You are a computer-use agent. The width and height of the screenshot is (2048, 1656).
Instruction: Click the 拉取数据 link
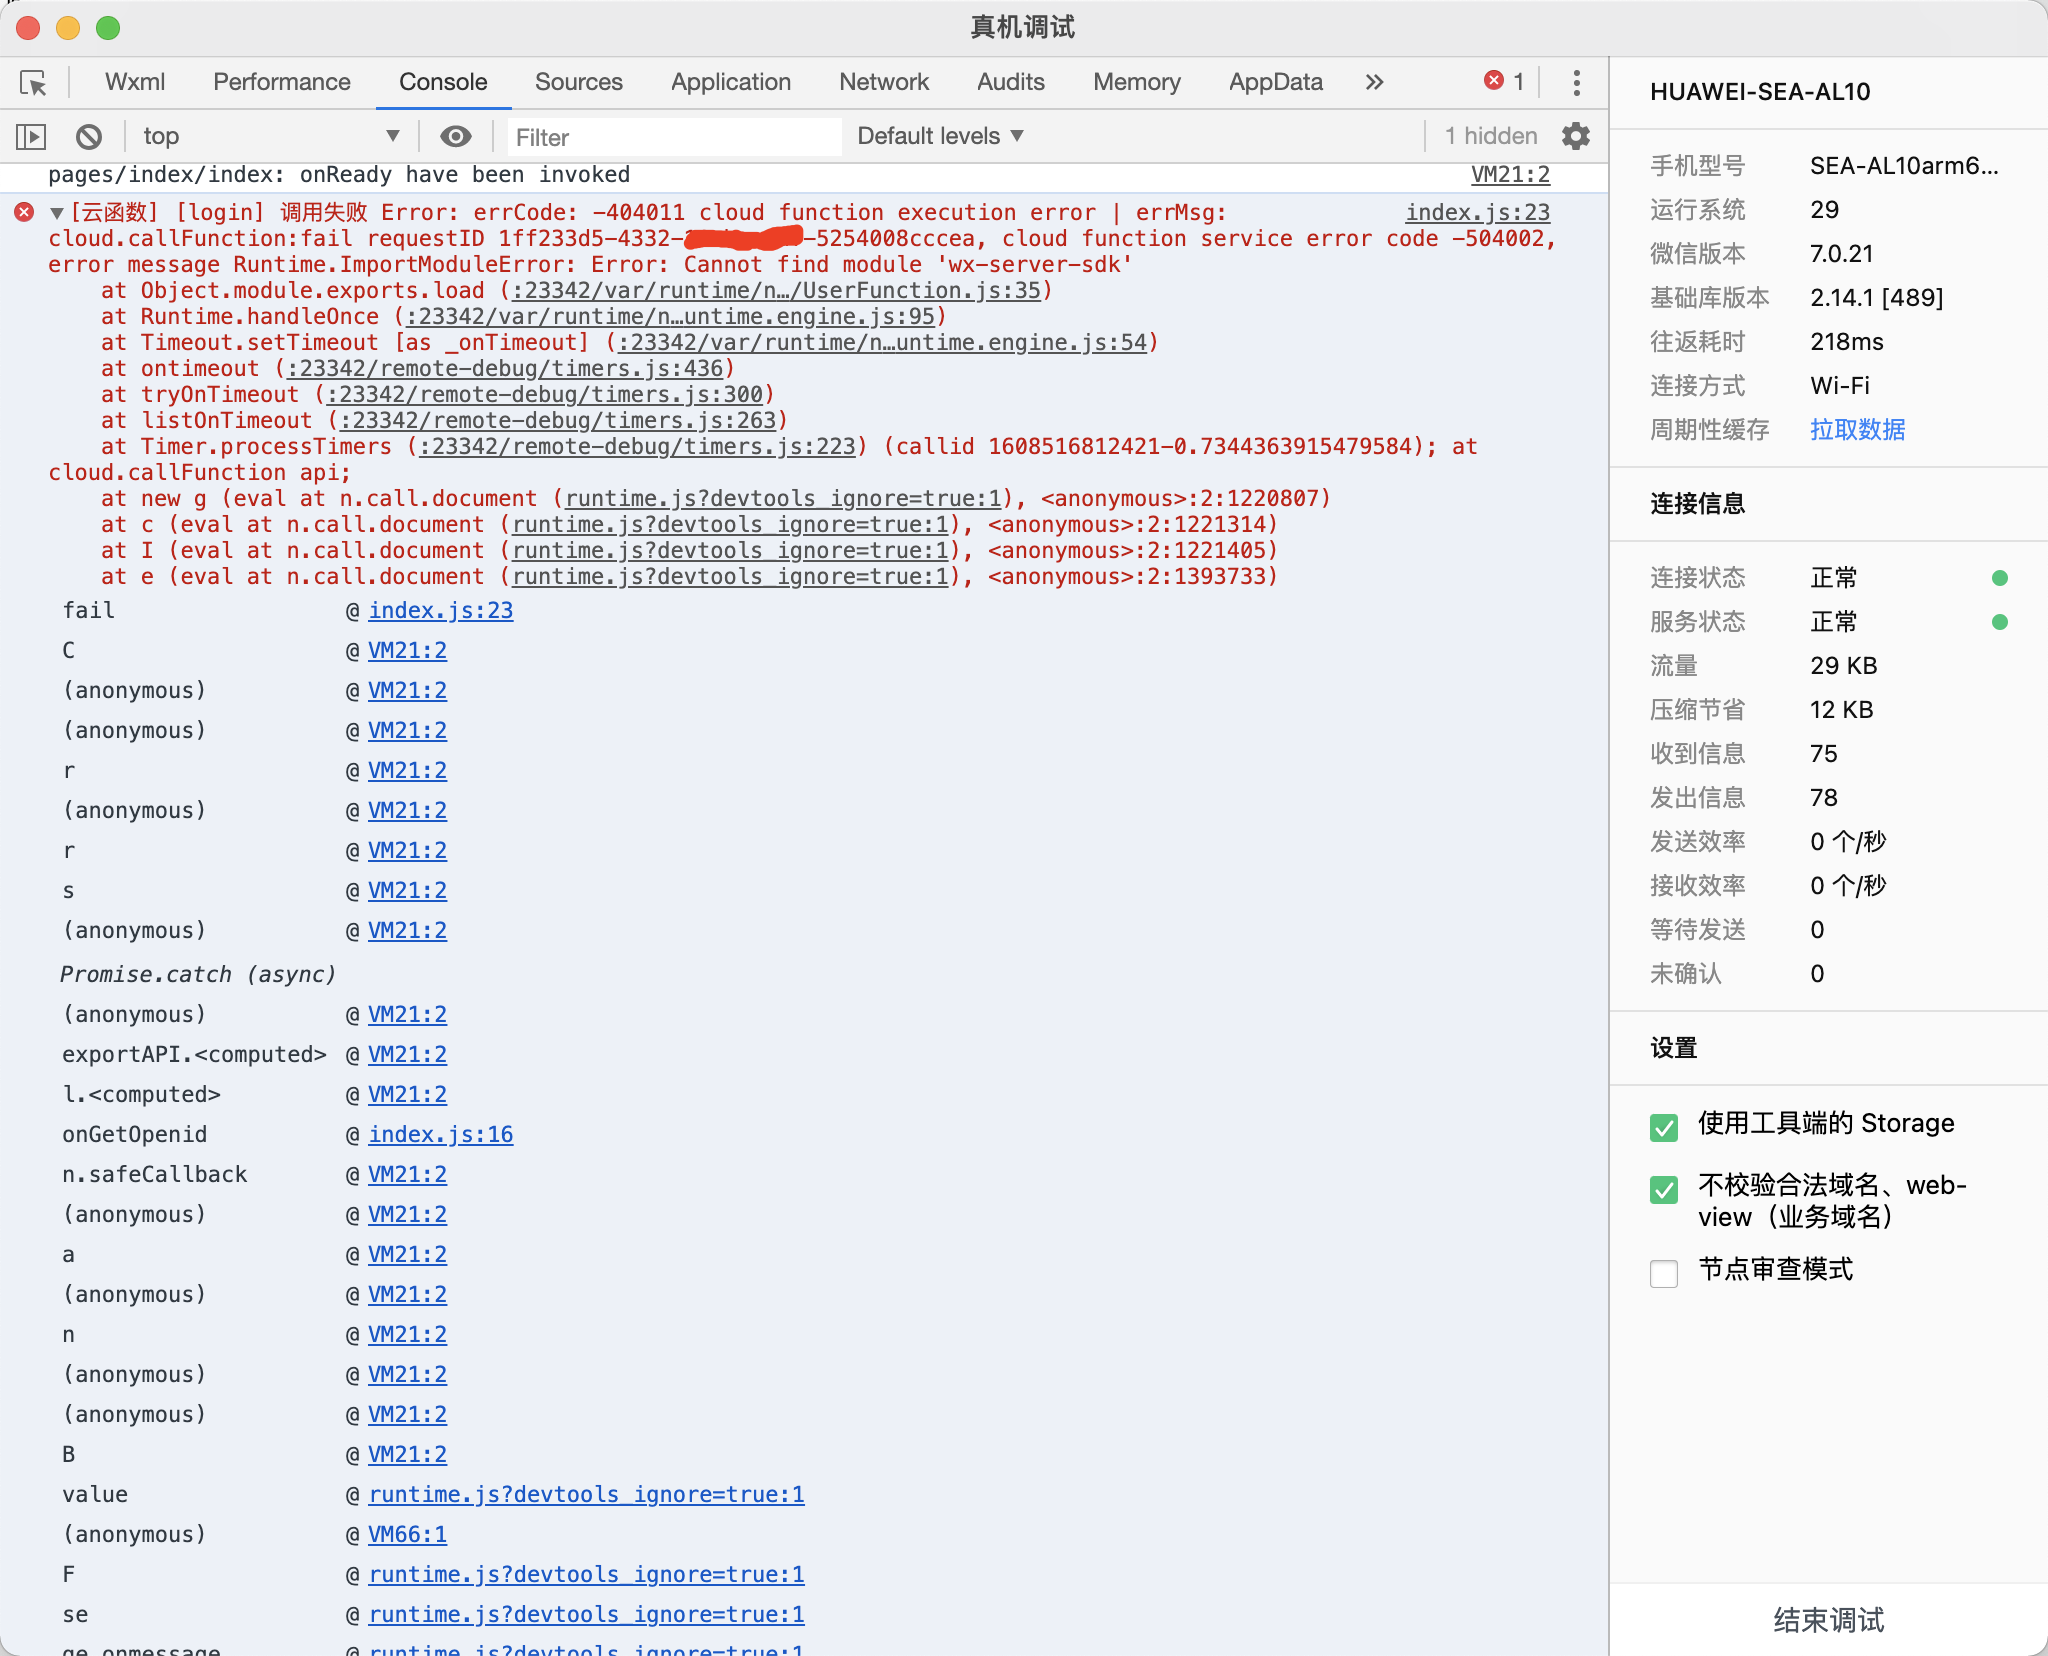[x=1857, y=430]
